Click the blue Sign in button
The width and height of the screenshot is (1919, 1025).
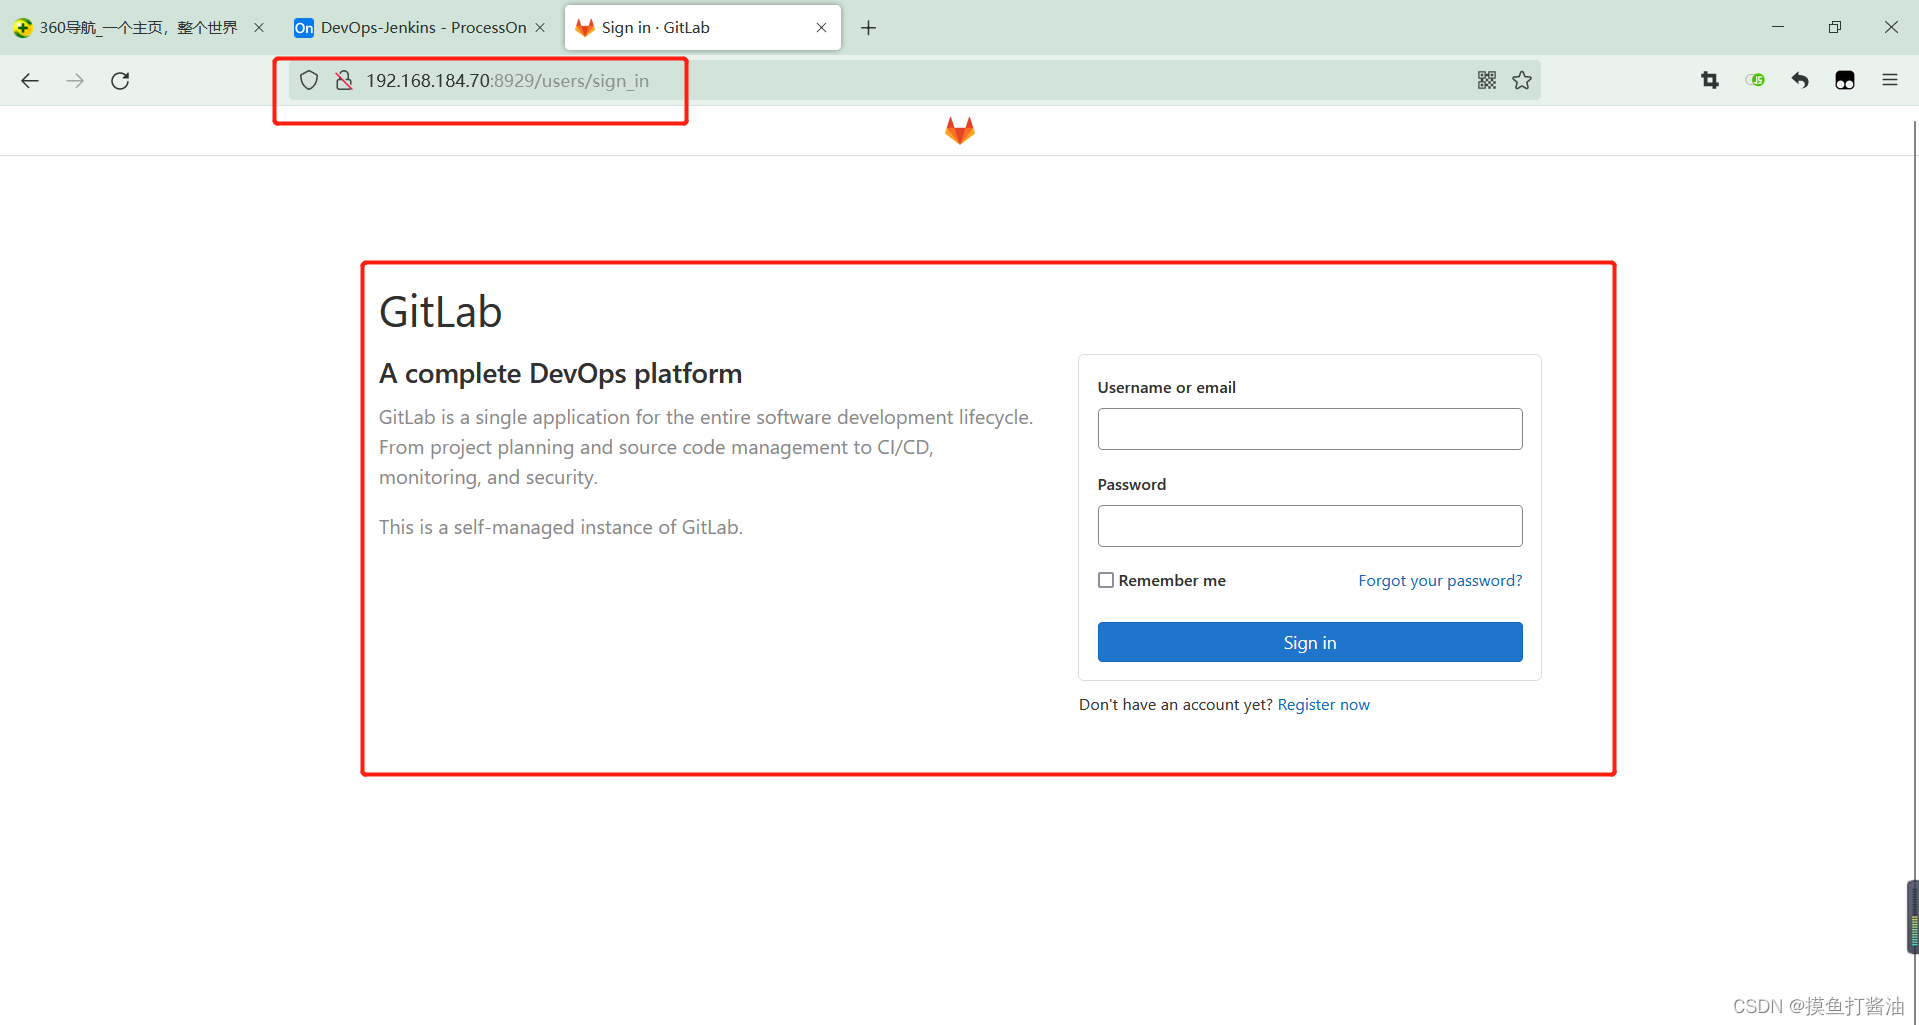(x=1310, y=642)
